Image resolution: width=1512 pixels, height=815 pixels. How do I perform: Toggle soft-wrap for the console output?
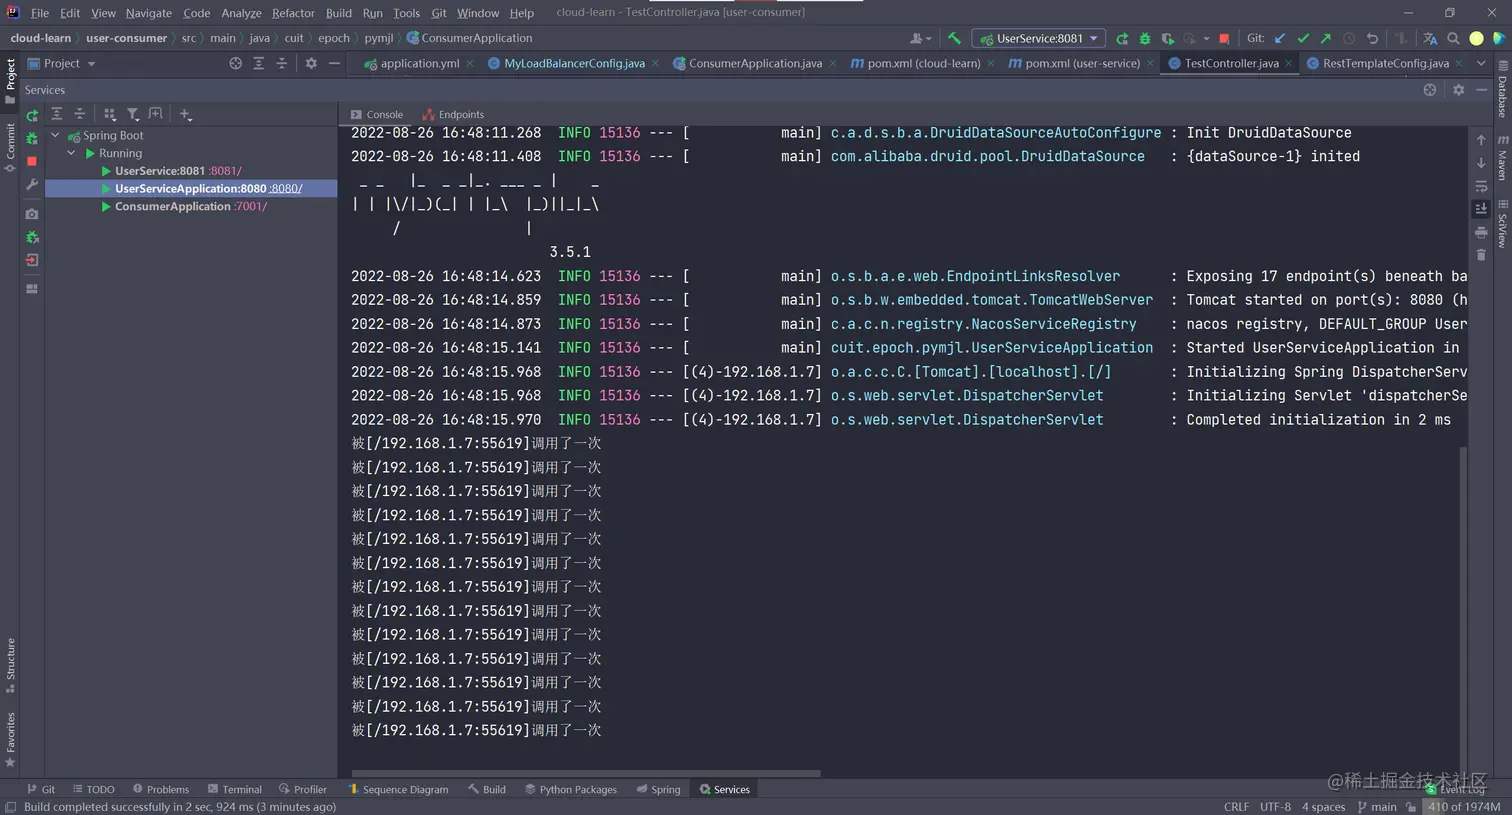coord(1481,186)
